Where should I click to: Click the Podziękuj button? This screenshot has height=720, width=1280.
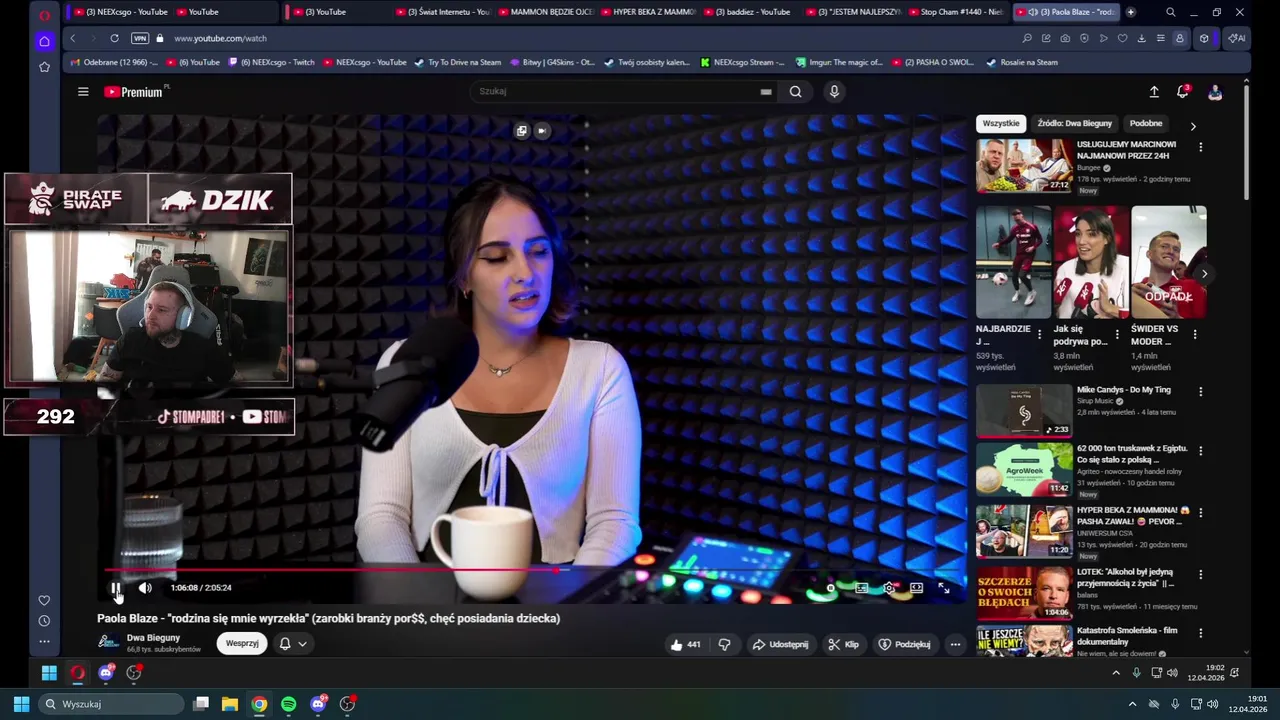[x=904, y=644]
